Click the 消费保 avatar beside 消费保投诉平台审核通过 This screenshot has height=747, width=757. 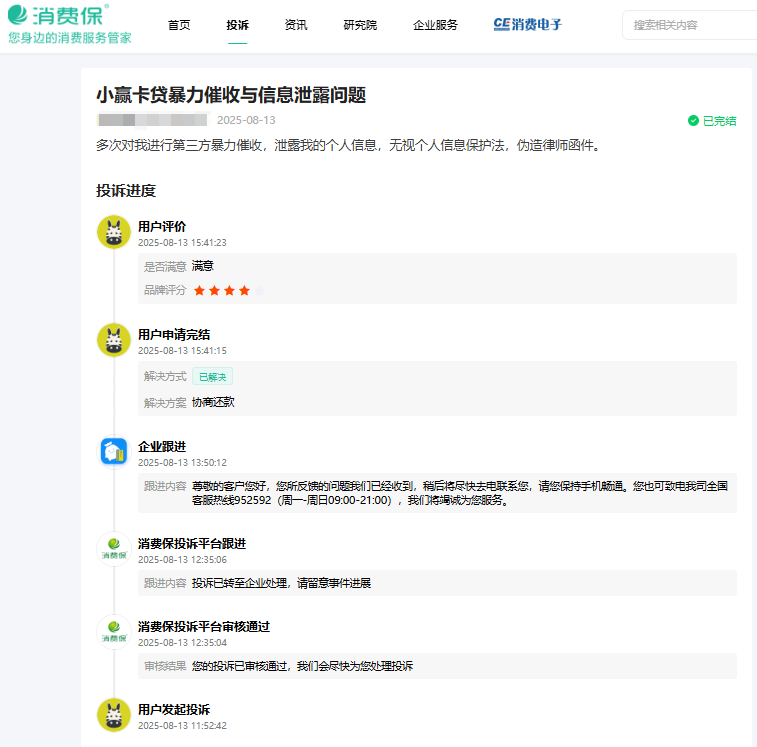(114, 632)
